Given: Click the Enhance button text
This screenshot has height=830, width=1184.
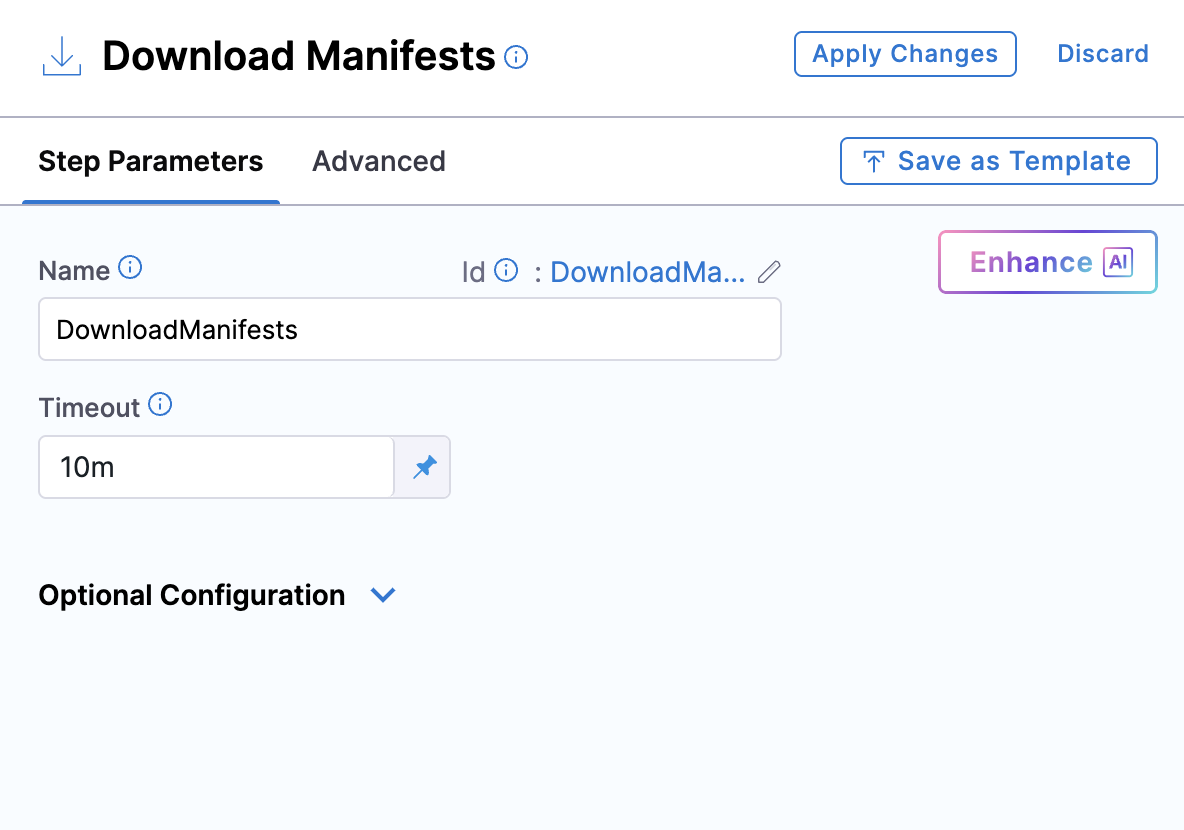Looking at the screenshot, I should tap(1030, 262).
